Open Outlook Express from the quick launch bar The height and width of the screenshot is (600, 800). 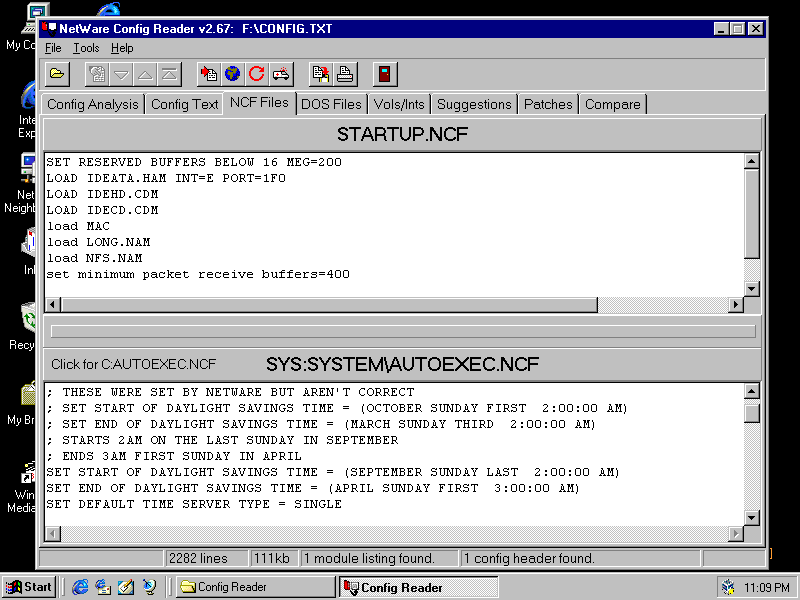[103, 587]
